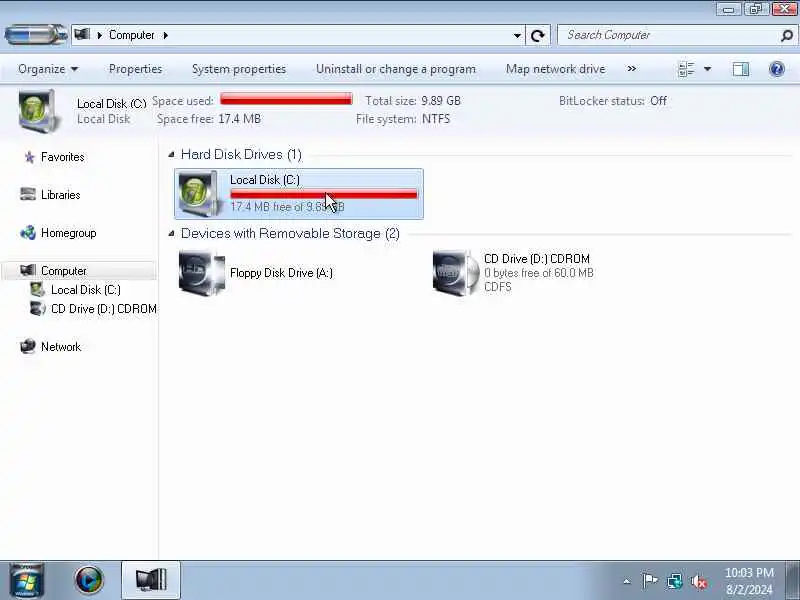Click Local Disk (C:) tree icon
The image size is (800, 600).
click(x=37, y=289)
